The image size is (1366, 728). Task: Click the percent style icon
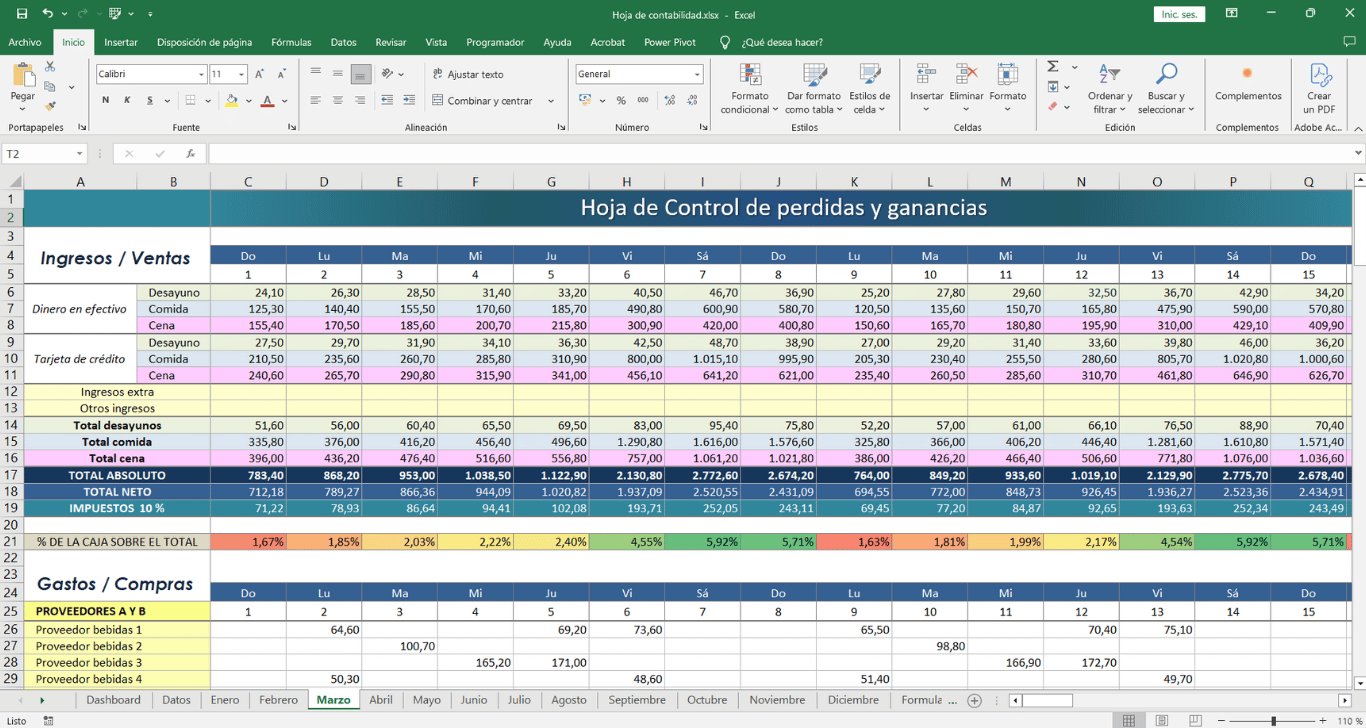tap(621, 101)
